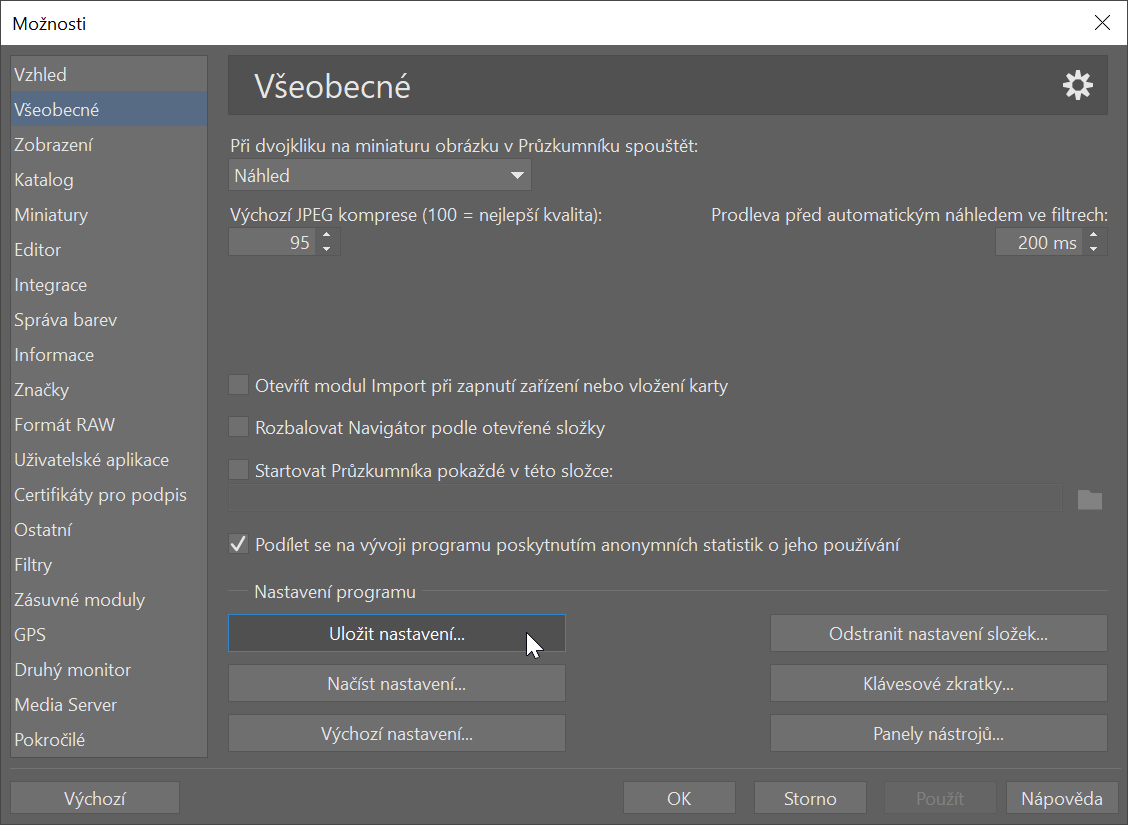Click the Storno button
This screenshot has height=825, width=1128.
(809, 798)
